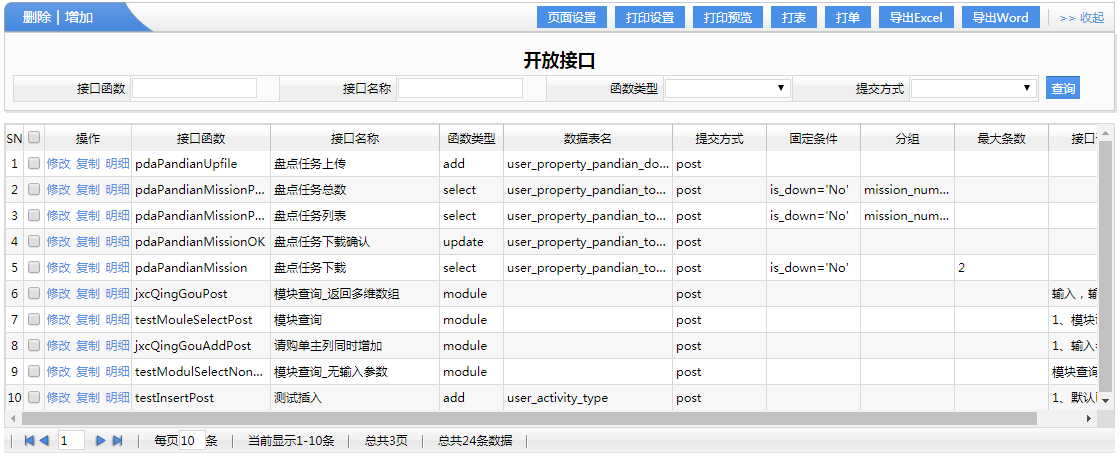Go to the first page of results
This screenshot has height=460, width=1120.
pyautogui.click(x=29, y=441)
